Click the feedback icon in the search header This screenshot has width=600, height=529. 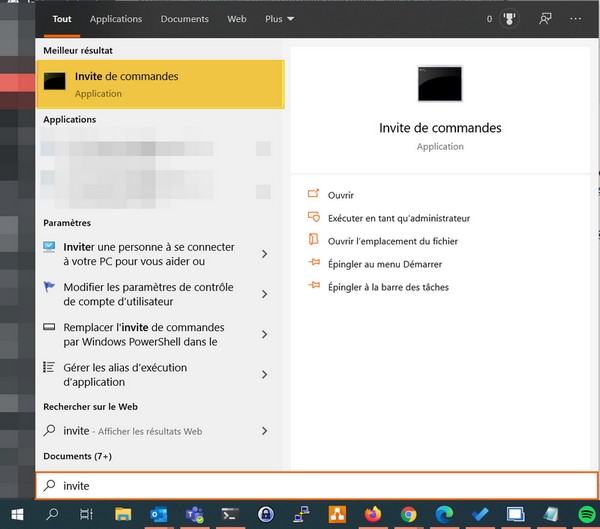coord(545,19)
